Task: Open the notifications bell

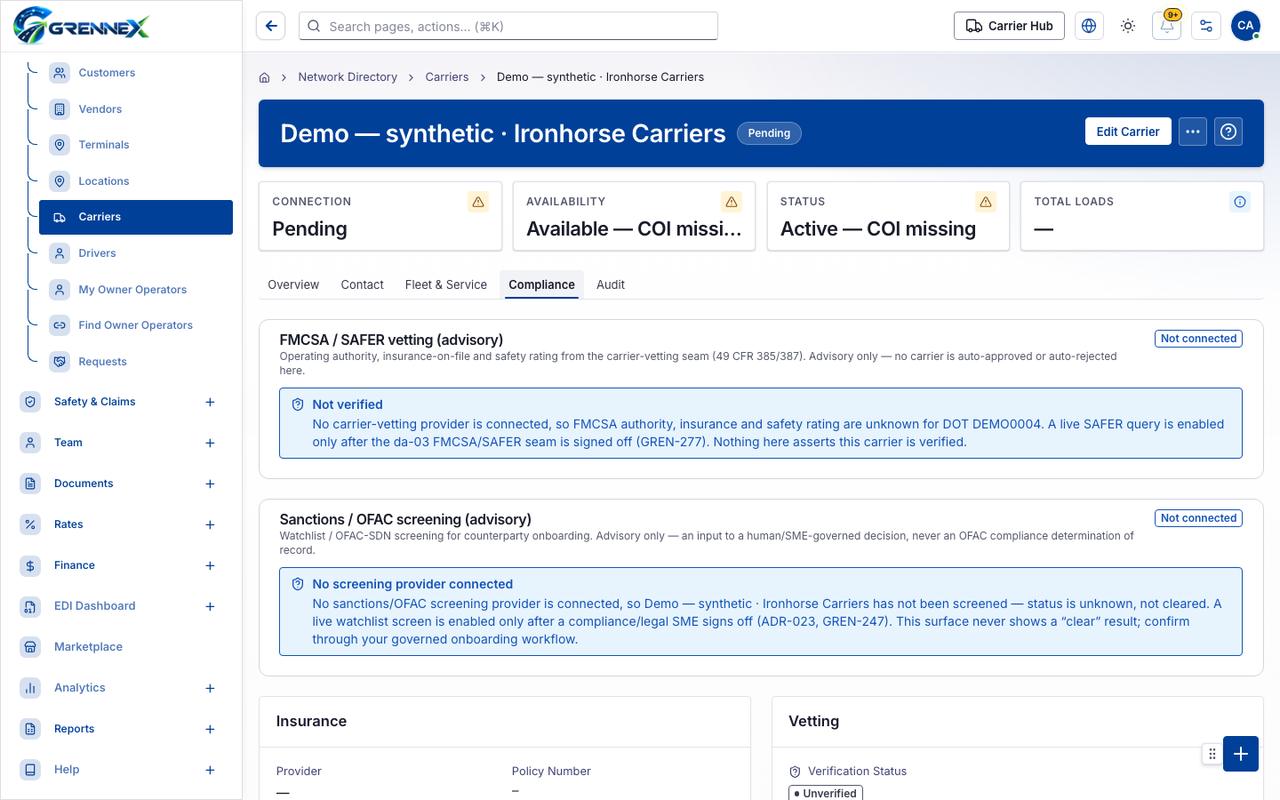Action: 1167,26
